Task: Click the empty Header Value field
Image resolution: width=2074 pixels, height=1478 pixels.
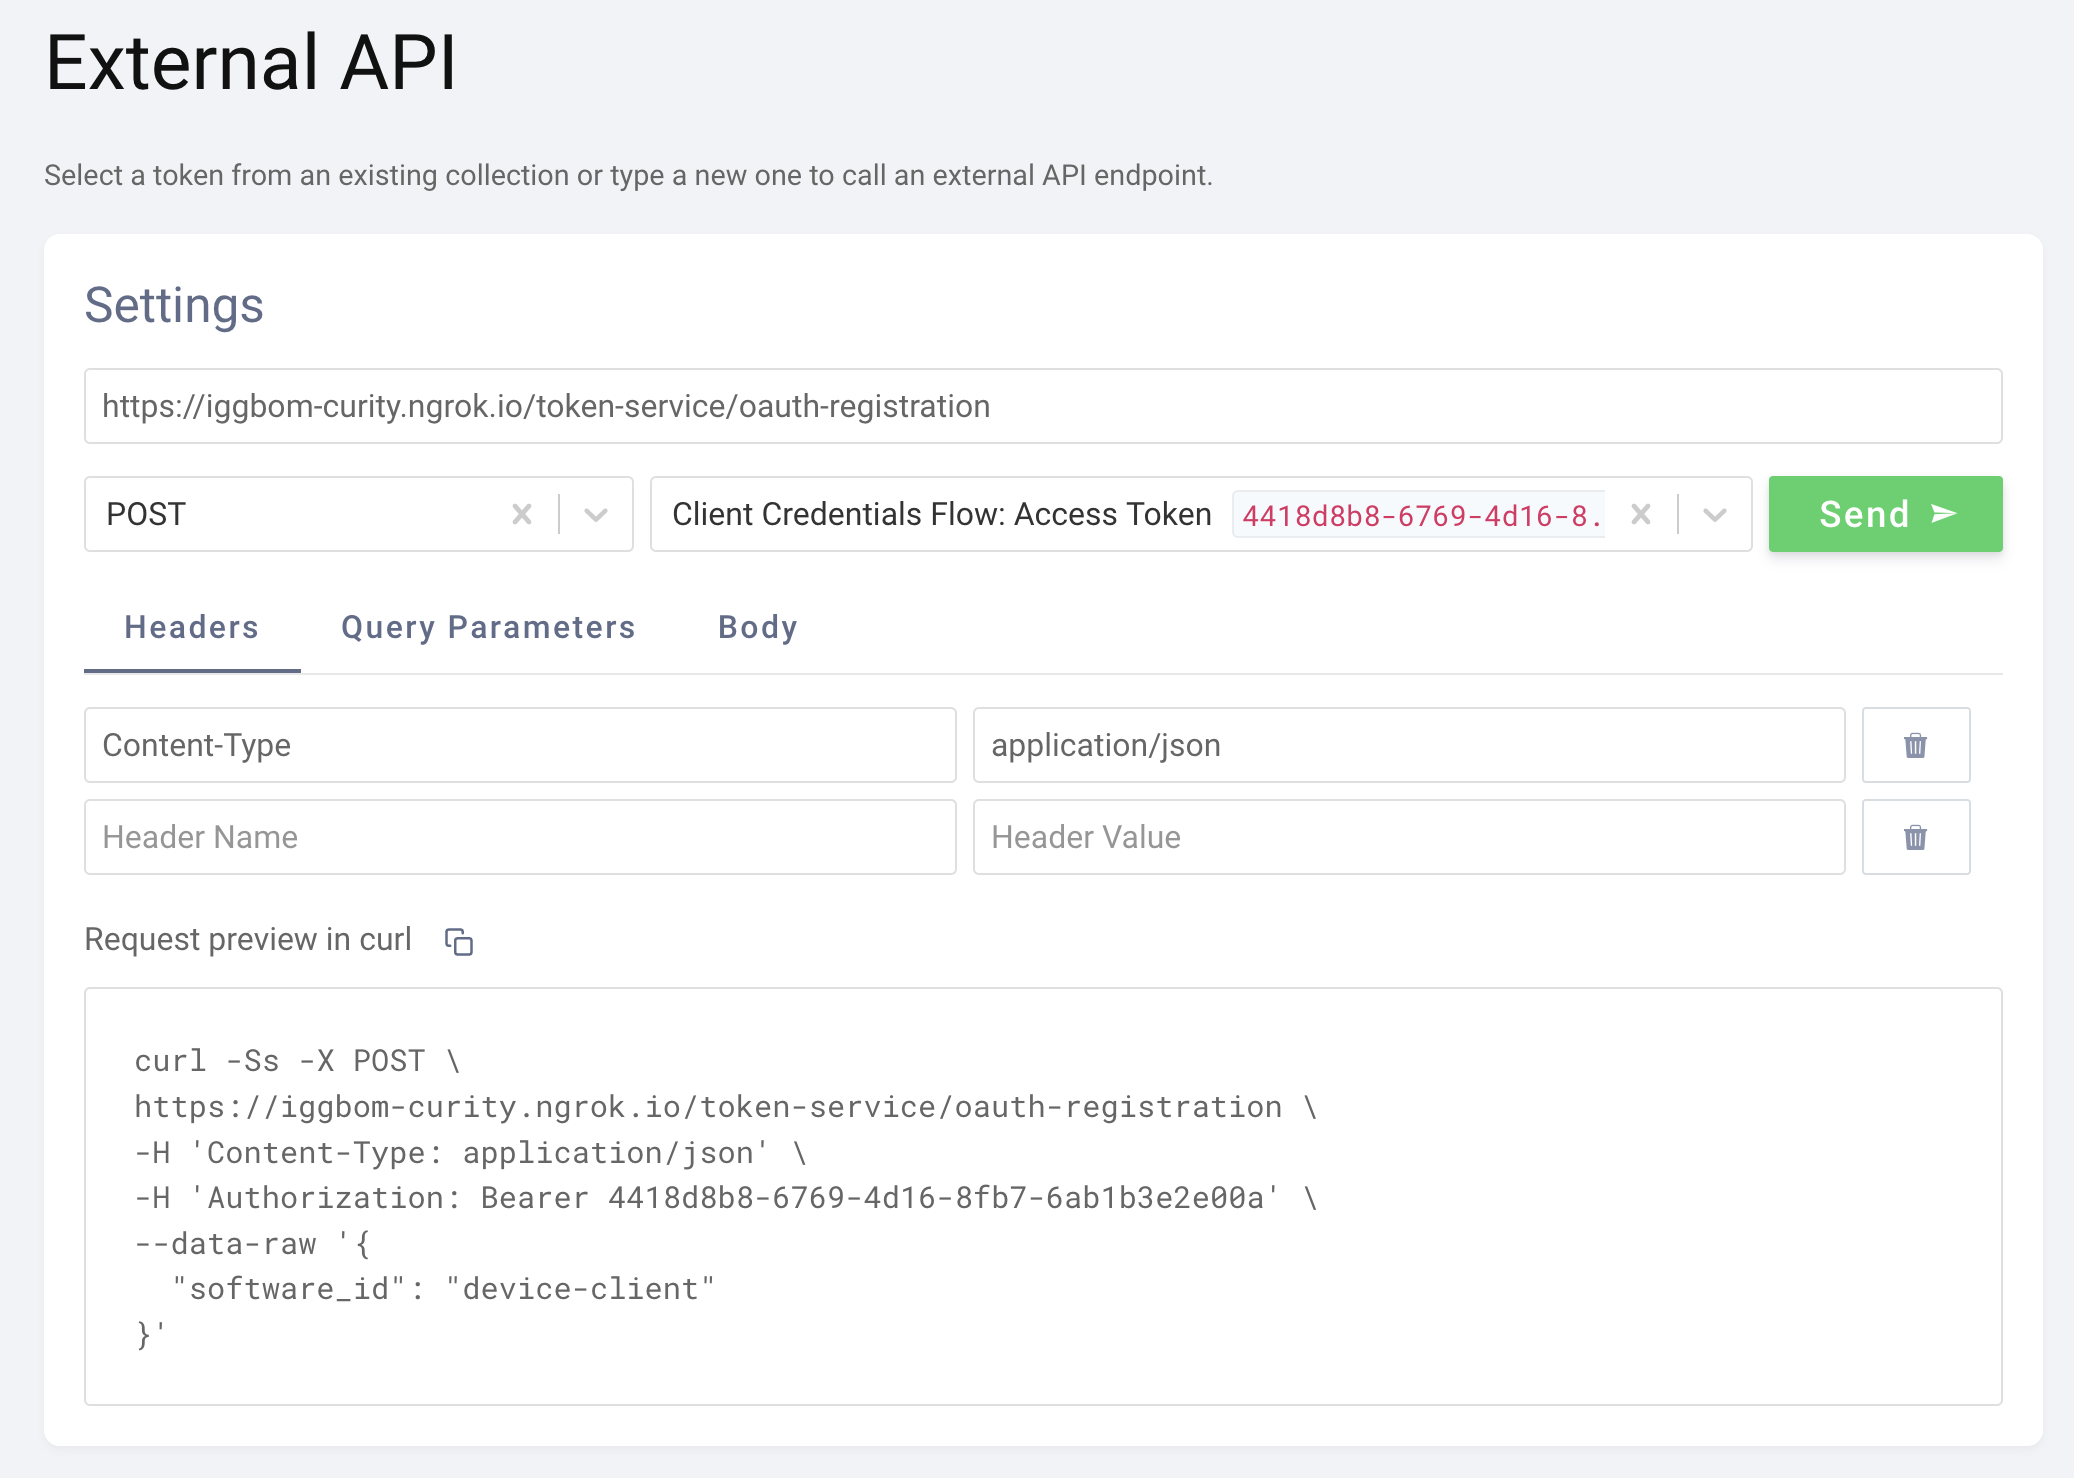Action: pos(1409,837)
